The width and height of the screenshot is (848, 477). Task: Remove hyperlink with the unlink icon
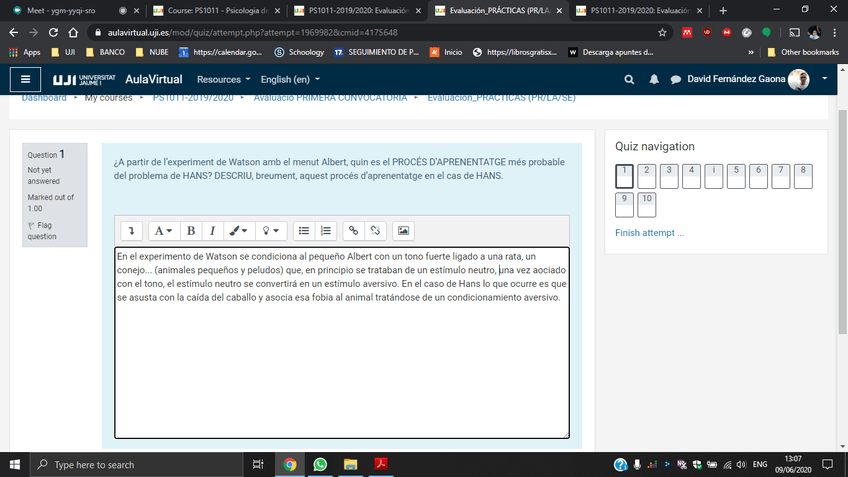click(375, 231)
